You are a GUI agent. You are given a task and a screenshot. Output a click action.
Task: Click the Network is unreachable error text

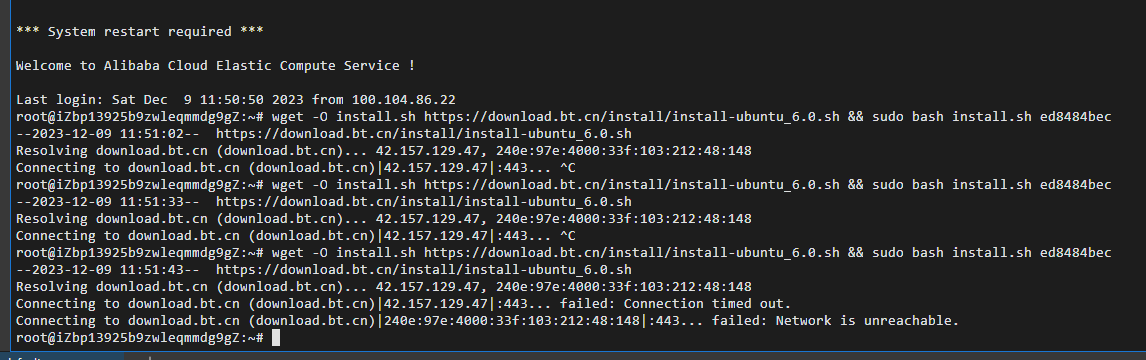tap(866, 321)
